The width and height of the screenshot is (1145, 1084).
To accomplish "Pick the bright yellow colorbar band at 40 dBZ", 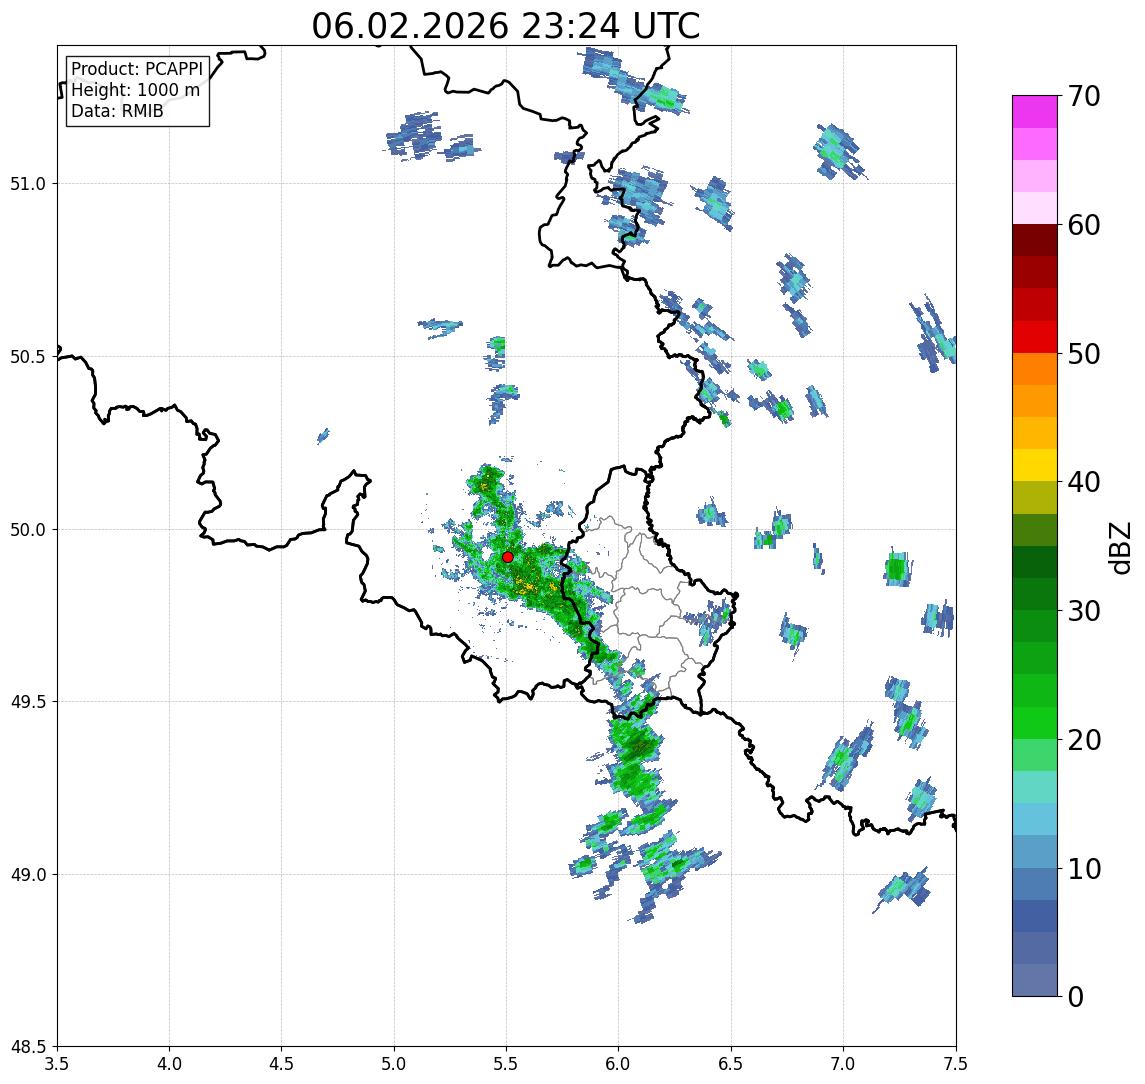I will (x=1035, y=465).
